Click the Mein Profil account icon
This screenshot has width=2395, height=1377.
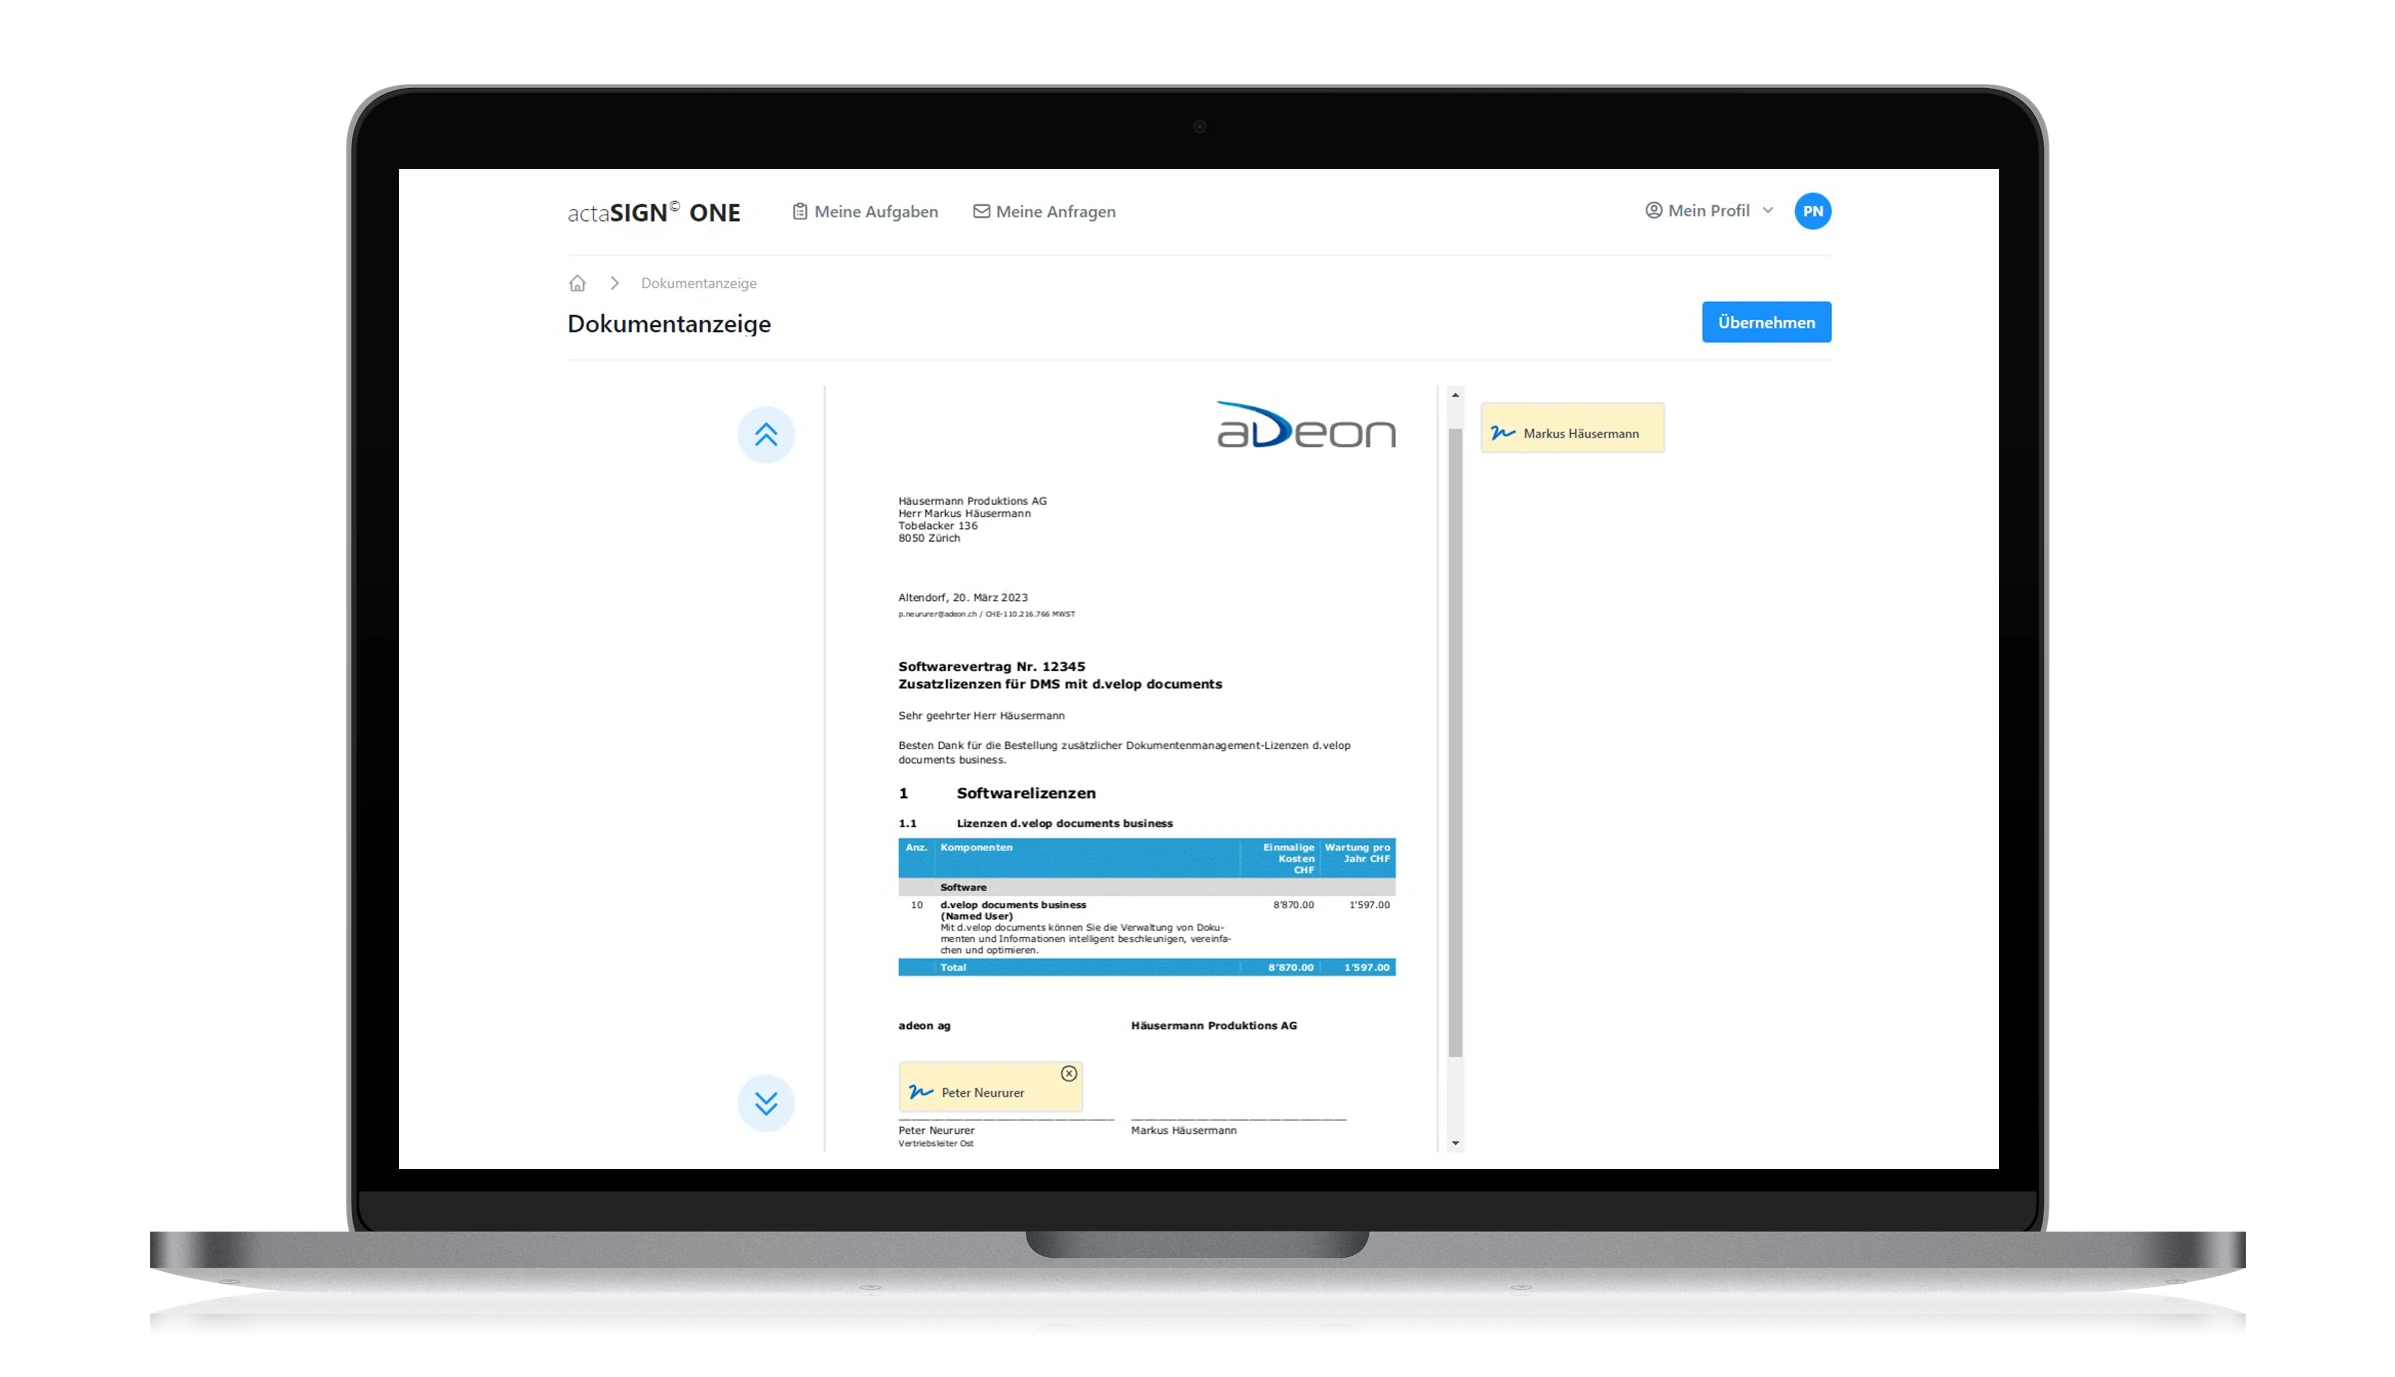tap(1648, 211)
